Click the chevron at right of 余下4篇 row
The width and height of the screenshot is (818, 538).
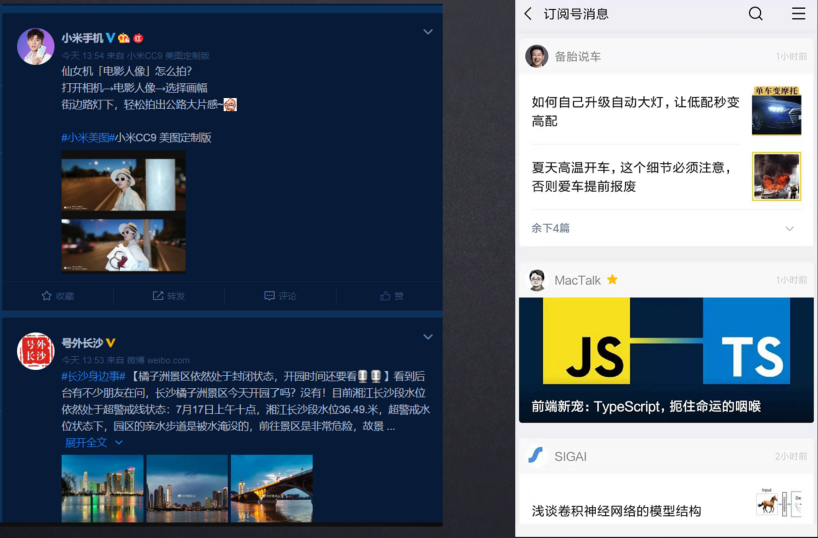[789, 229]
